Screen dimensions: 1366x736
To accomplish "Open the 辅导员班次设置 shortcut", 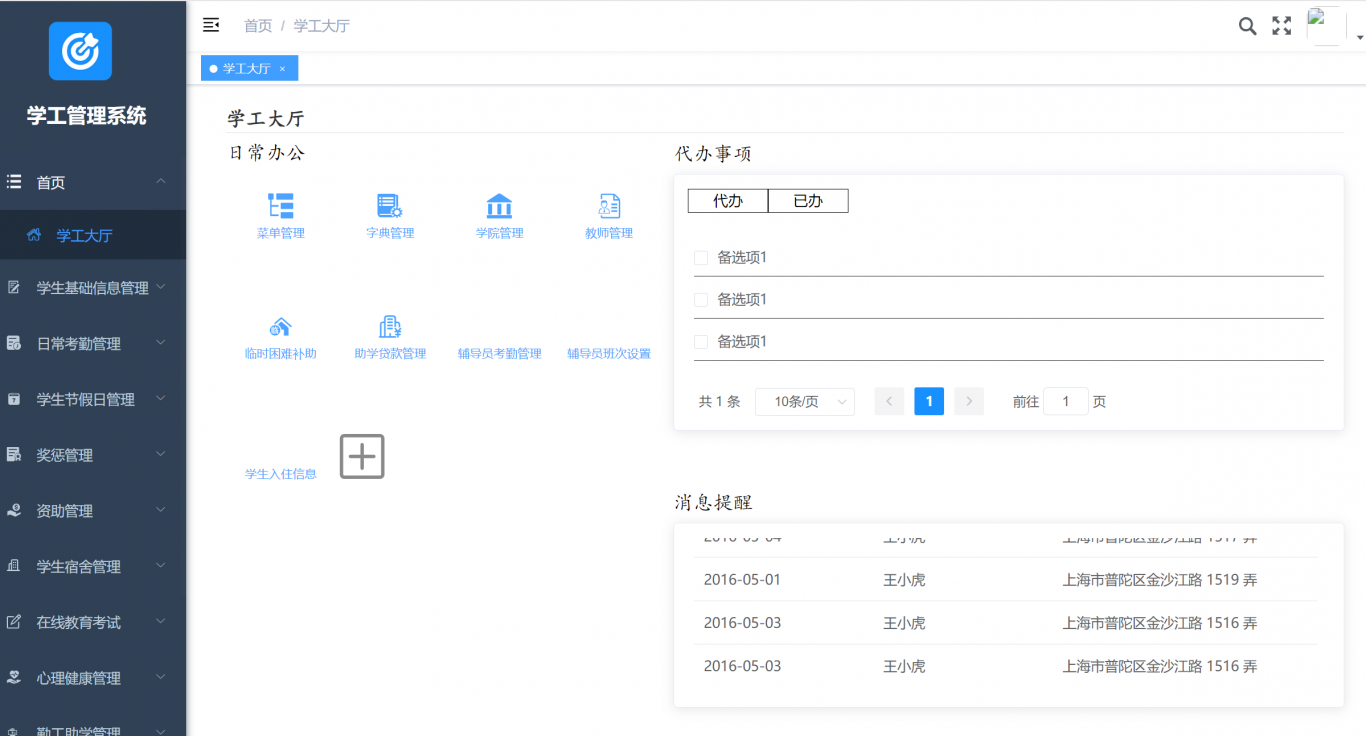I will tap(609, 354).
